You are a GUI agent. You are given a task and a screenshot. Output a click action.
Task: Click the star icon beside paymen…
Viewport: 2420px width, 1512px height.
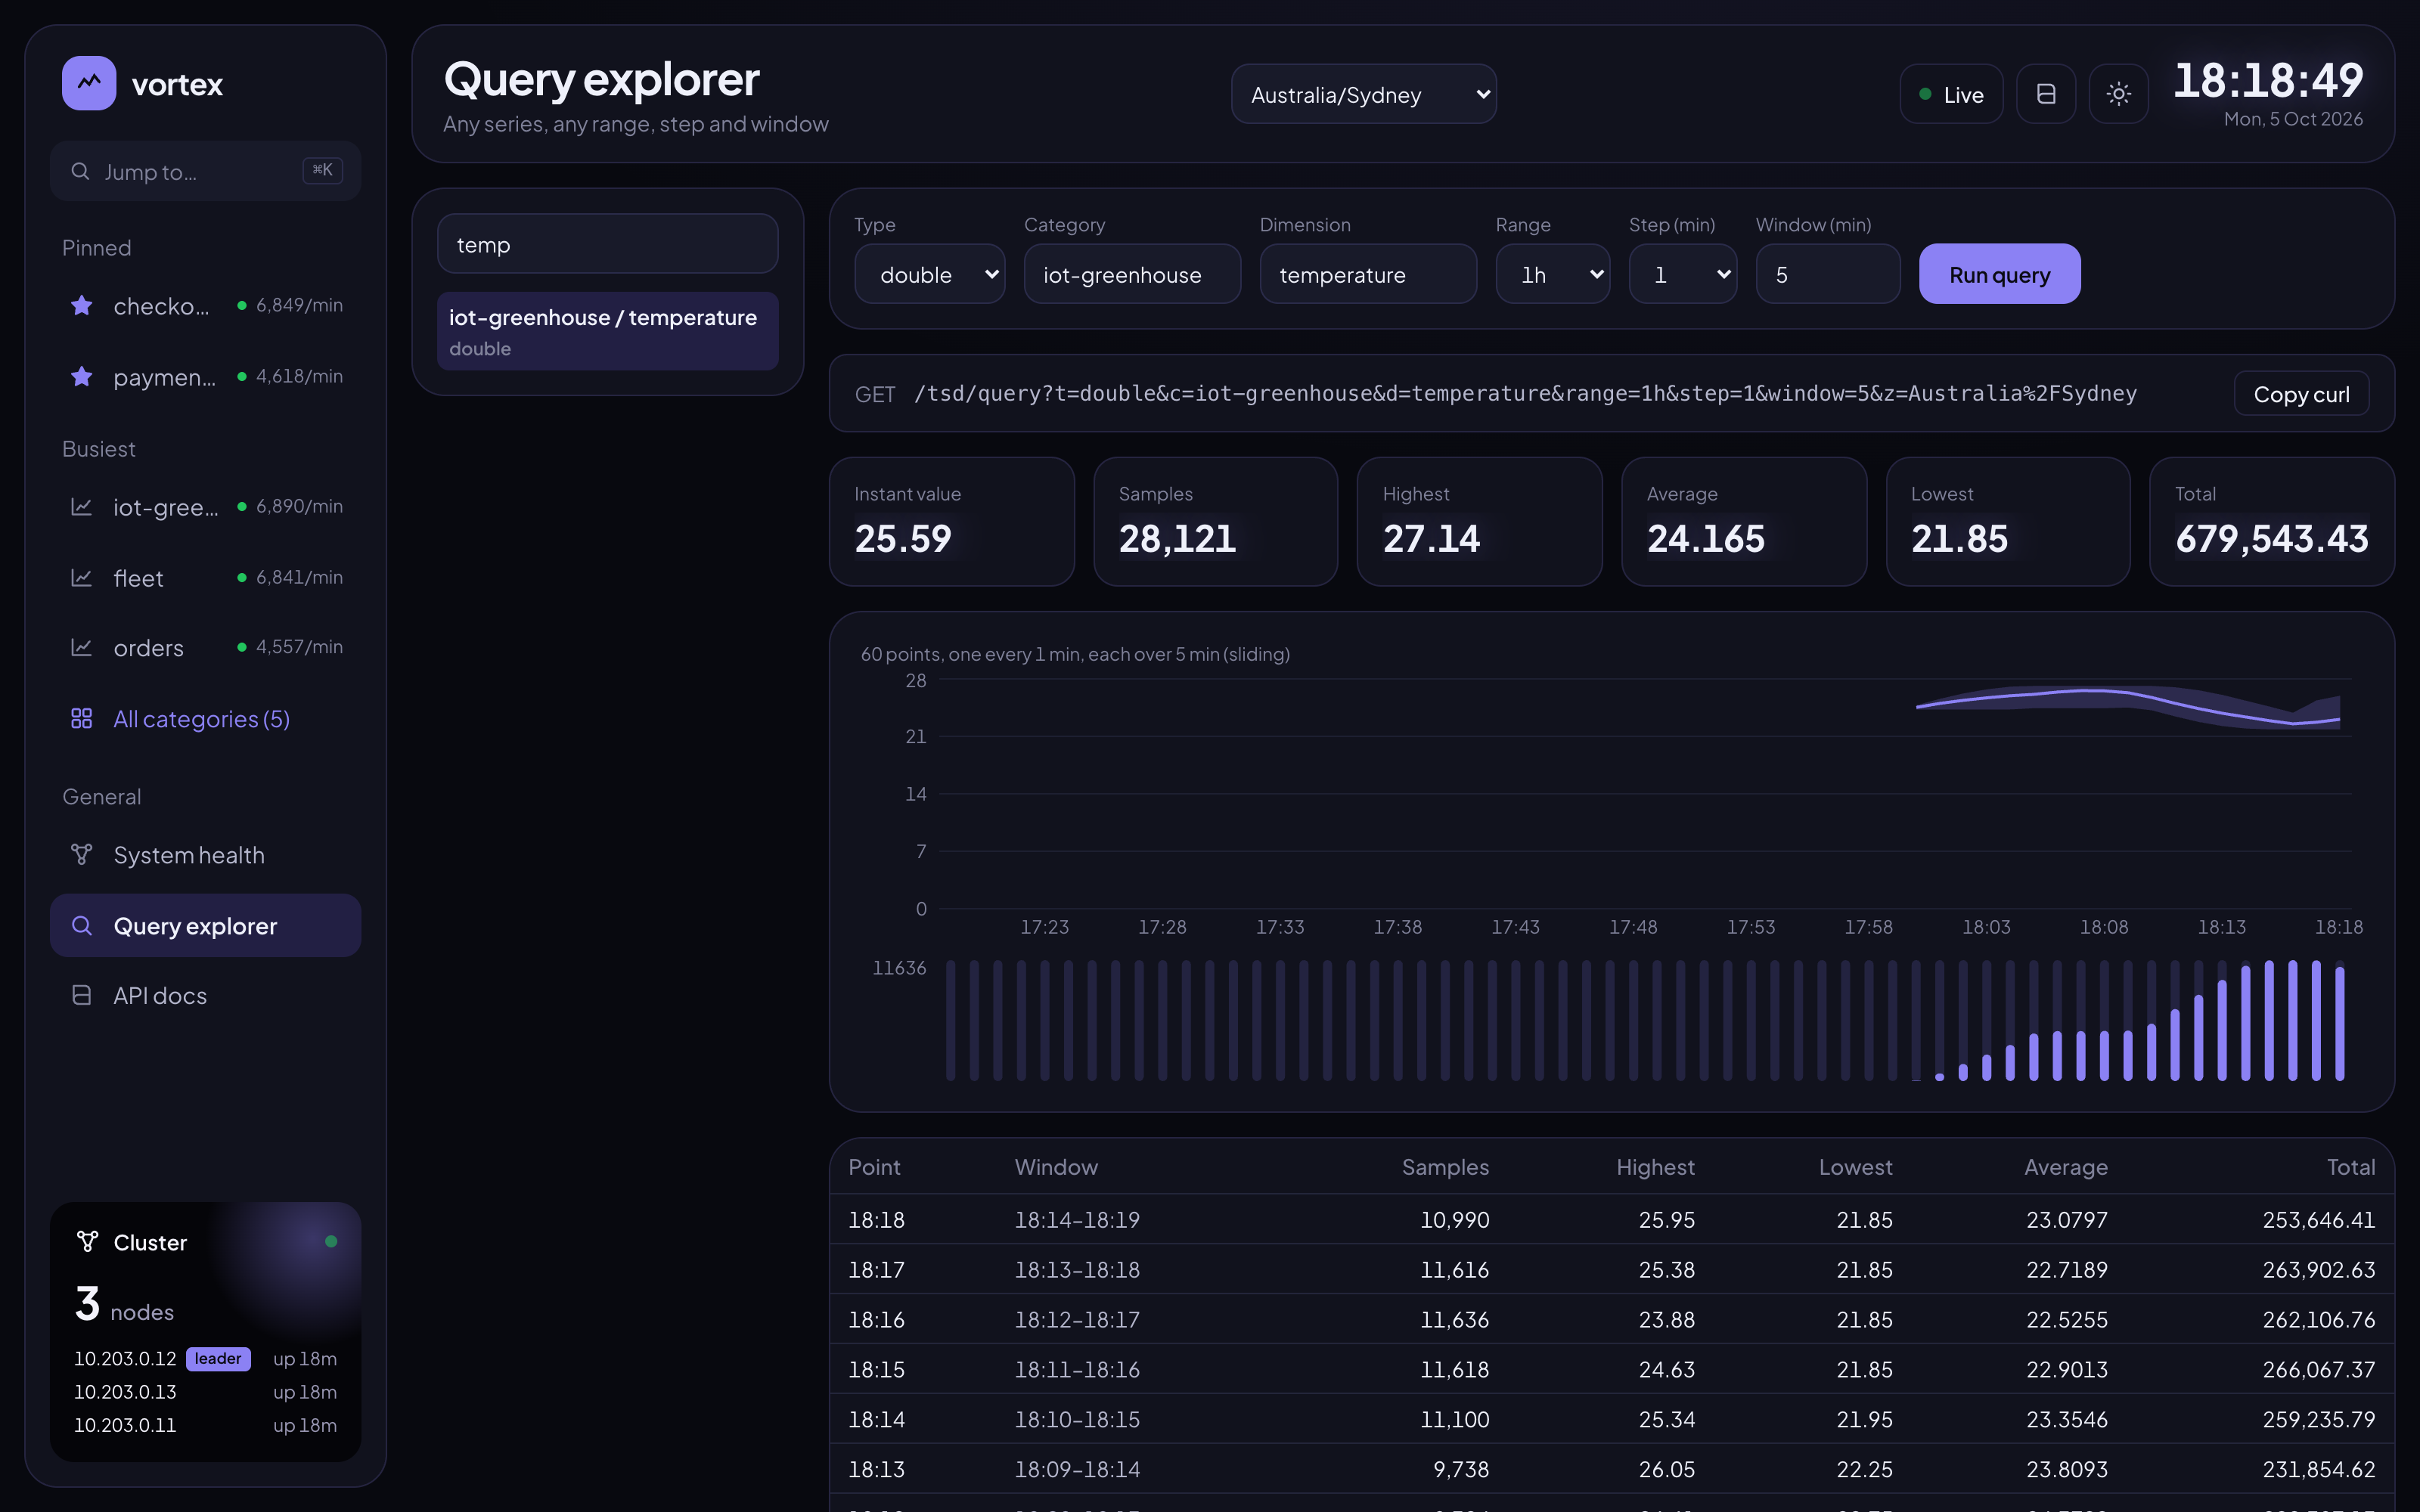(x=82, y=376)
